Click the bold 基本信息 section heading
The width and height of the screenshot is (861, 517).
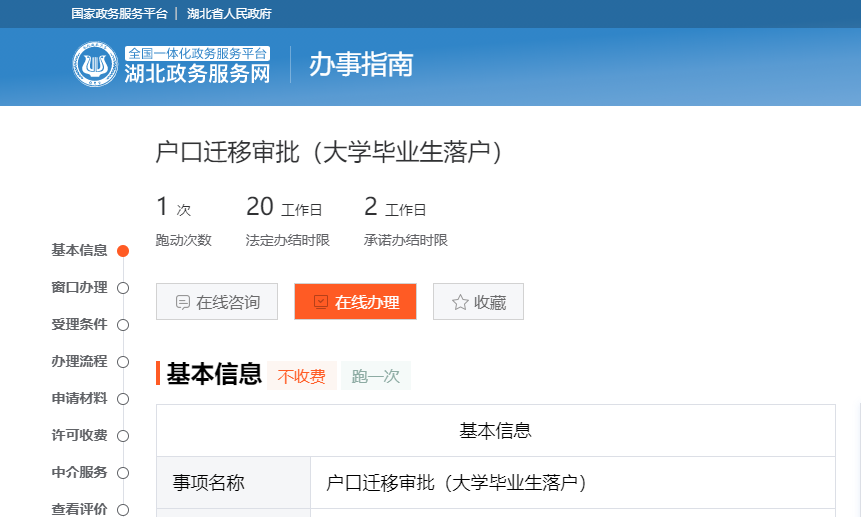tap(214, 374)
